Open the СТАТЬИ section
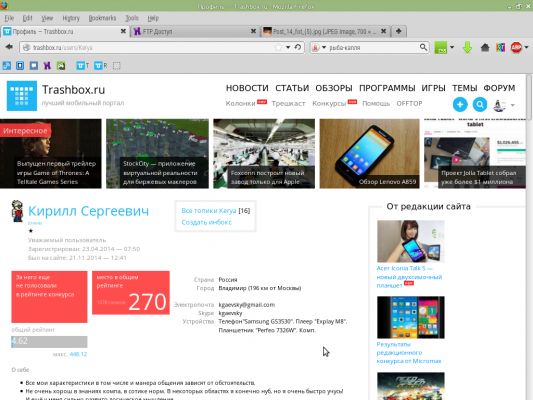Viewport: 533px width, 400px height. point(292,88)
